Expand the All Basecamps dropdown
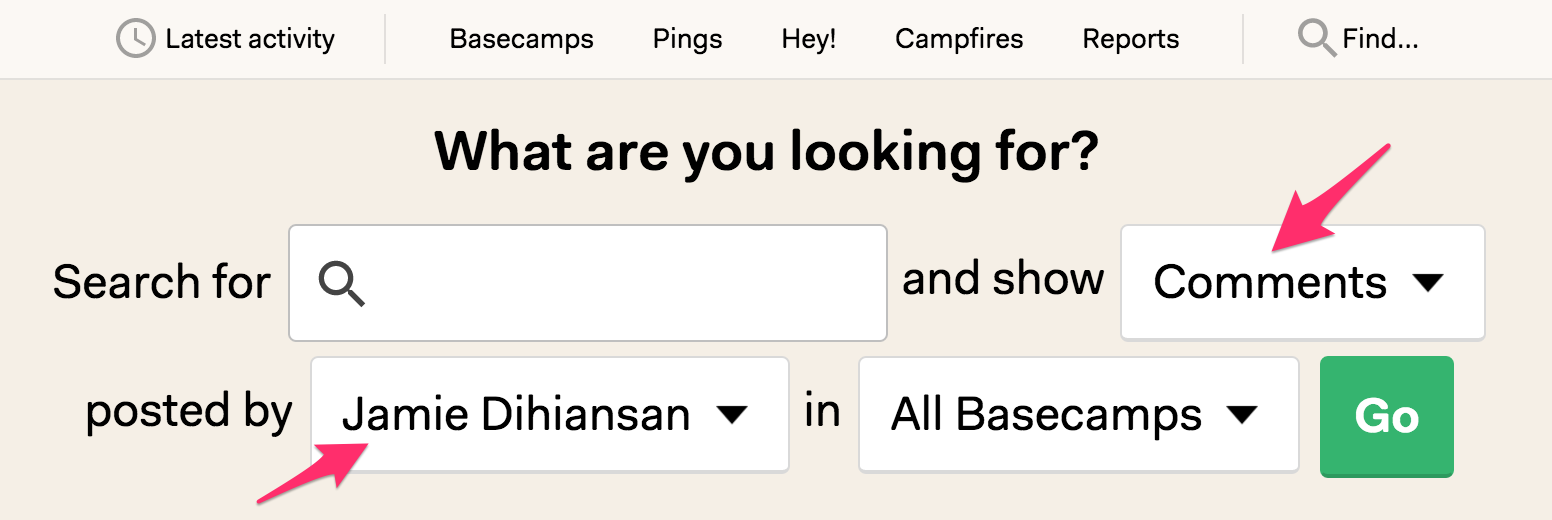 tap(1078, 414)
